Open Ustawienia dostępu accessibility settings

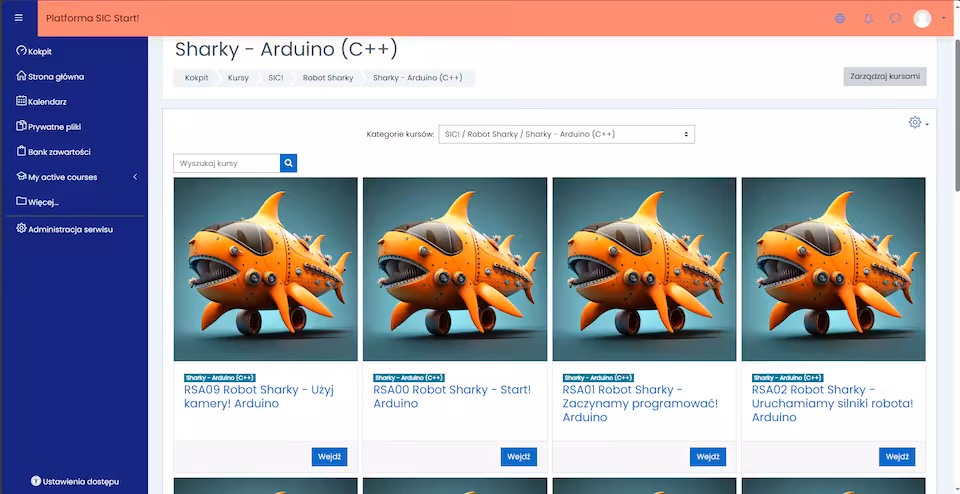pos(75,481)
